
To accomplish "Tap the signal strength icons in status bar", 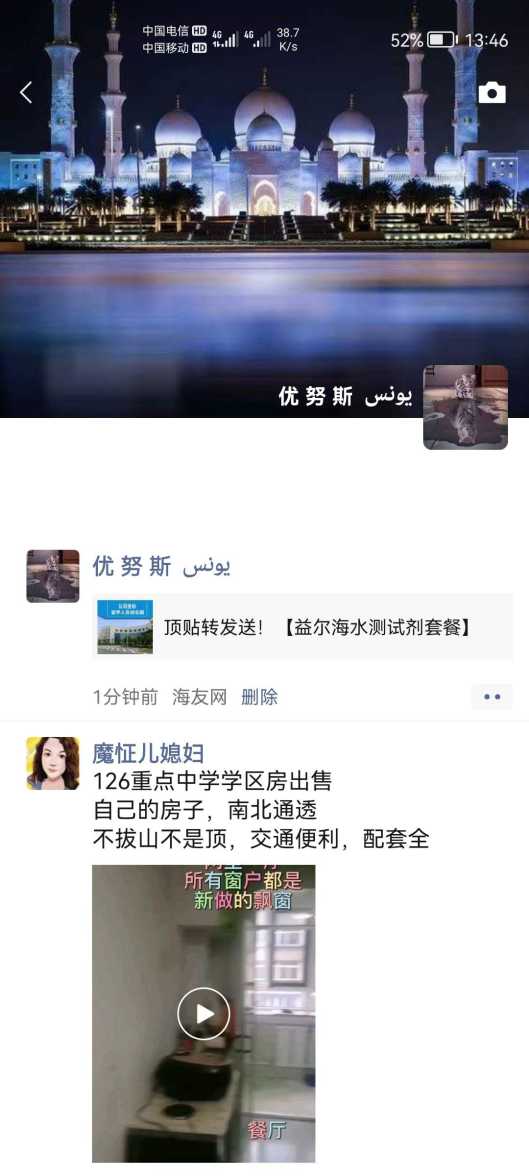I will click(x=241, y=40).
